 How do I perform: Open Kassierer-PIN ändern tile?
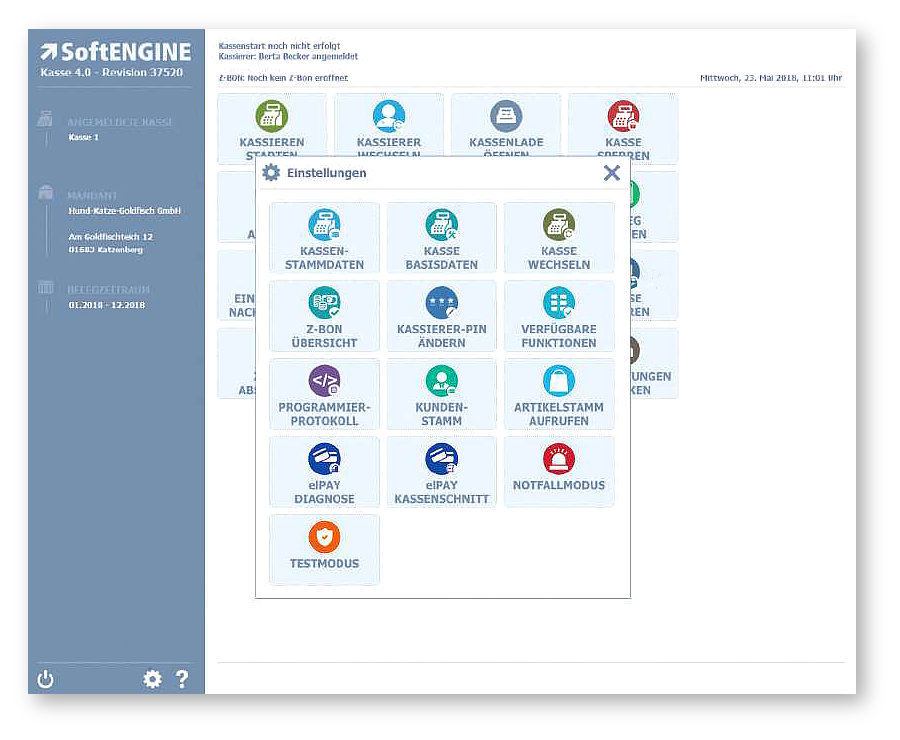[441, 316]
